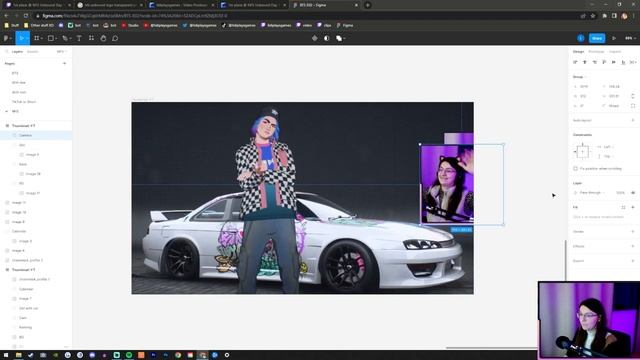Click the Create component icon

(x=314, y=38)
